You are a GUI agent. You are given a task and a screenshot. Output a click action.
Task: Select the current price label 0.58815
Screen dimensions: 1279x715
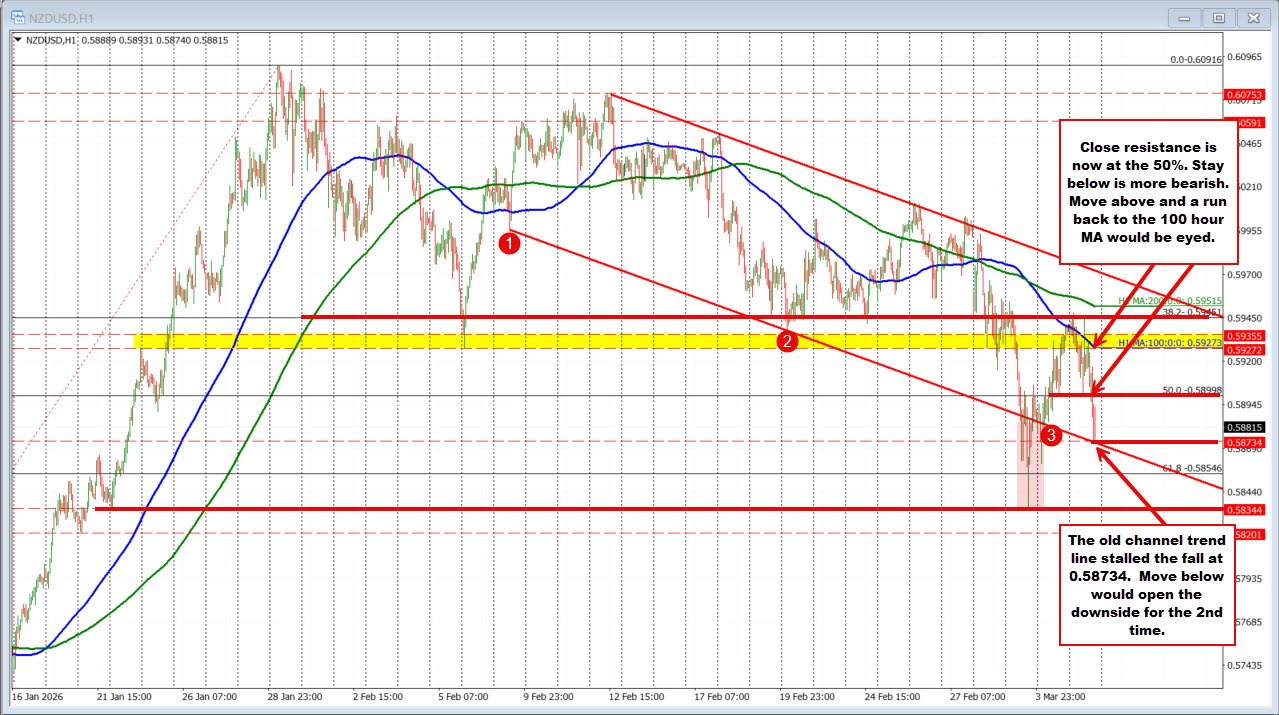[1243, 427]
